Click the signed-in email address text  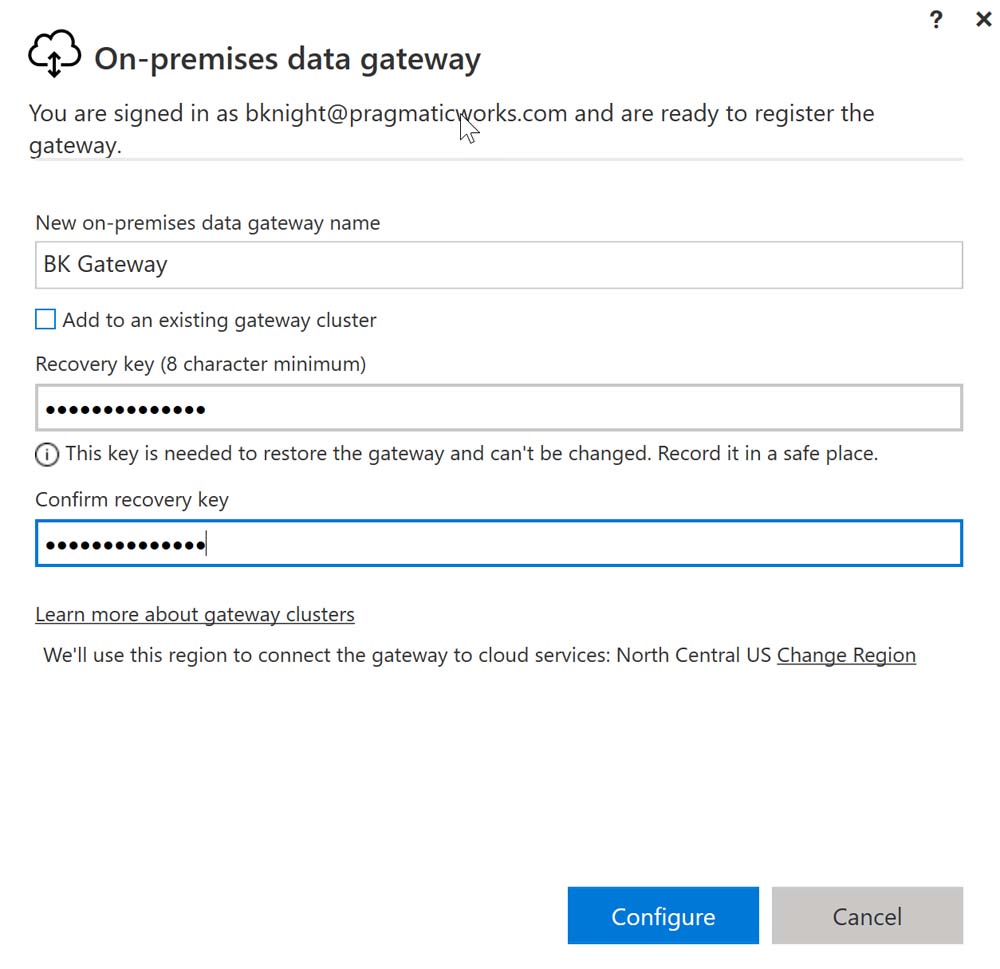pyautogui.click(x=406, y=113)
